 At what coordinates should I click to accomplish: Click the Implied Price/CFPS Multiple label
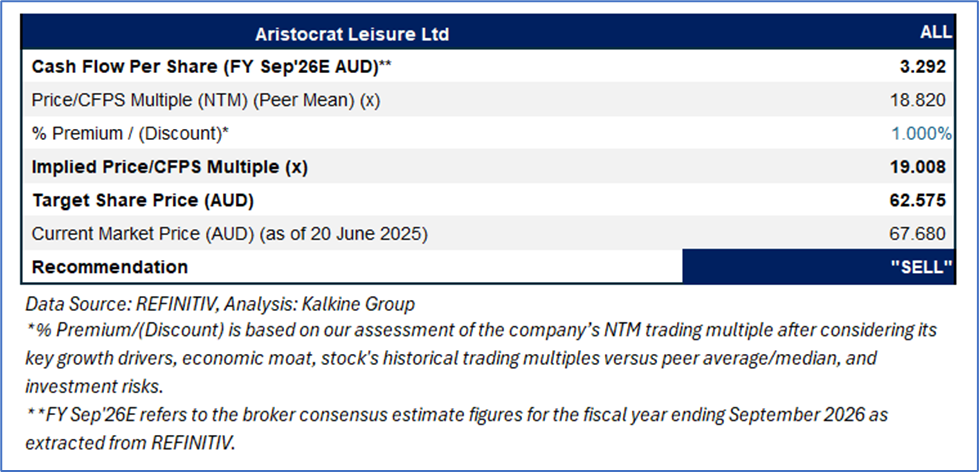point(169,167)
